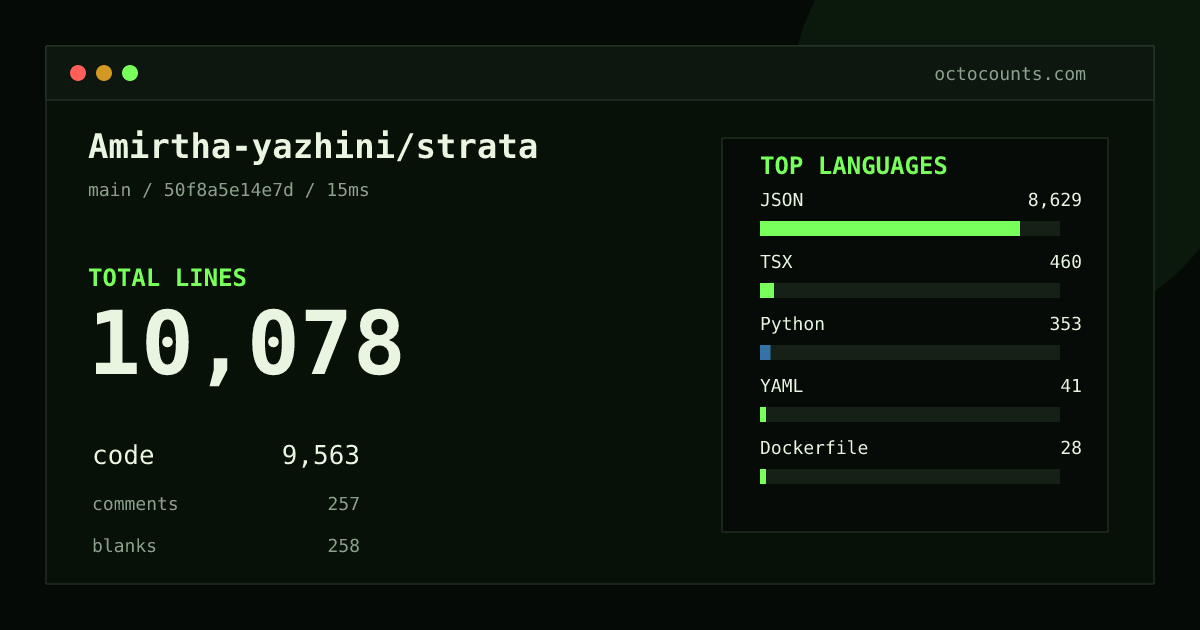Click the 'comments' row label
Viewport: 1200px width, 630px height.
point(135,504)
